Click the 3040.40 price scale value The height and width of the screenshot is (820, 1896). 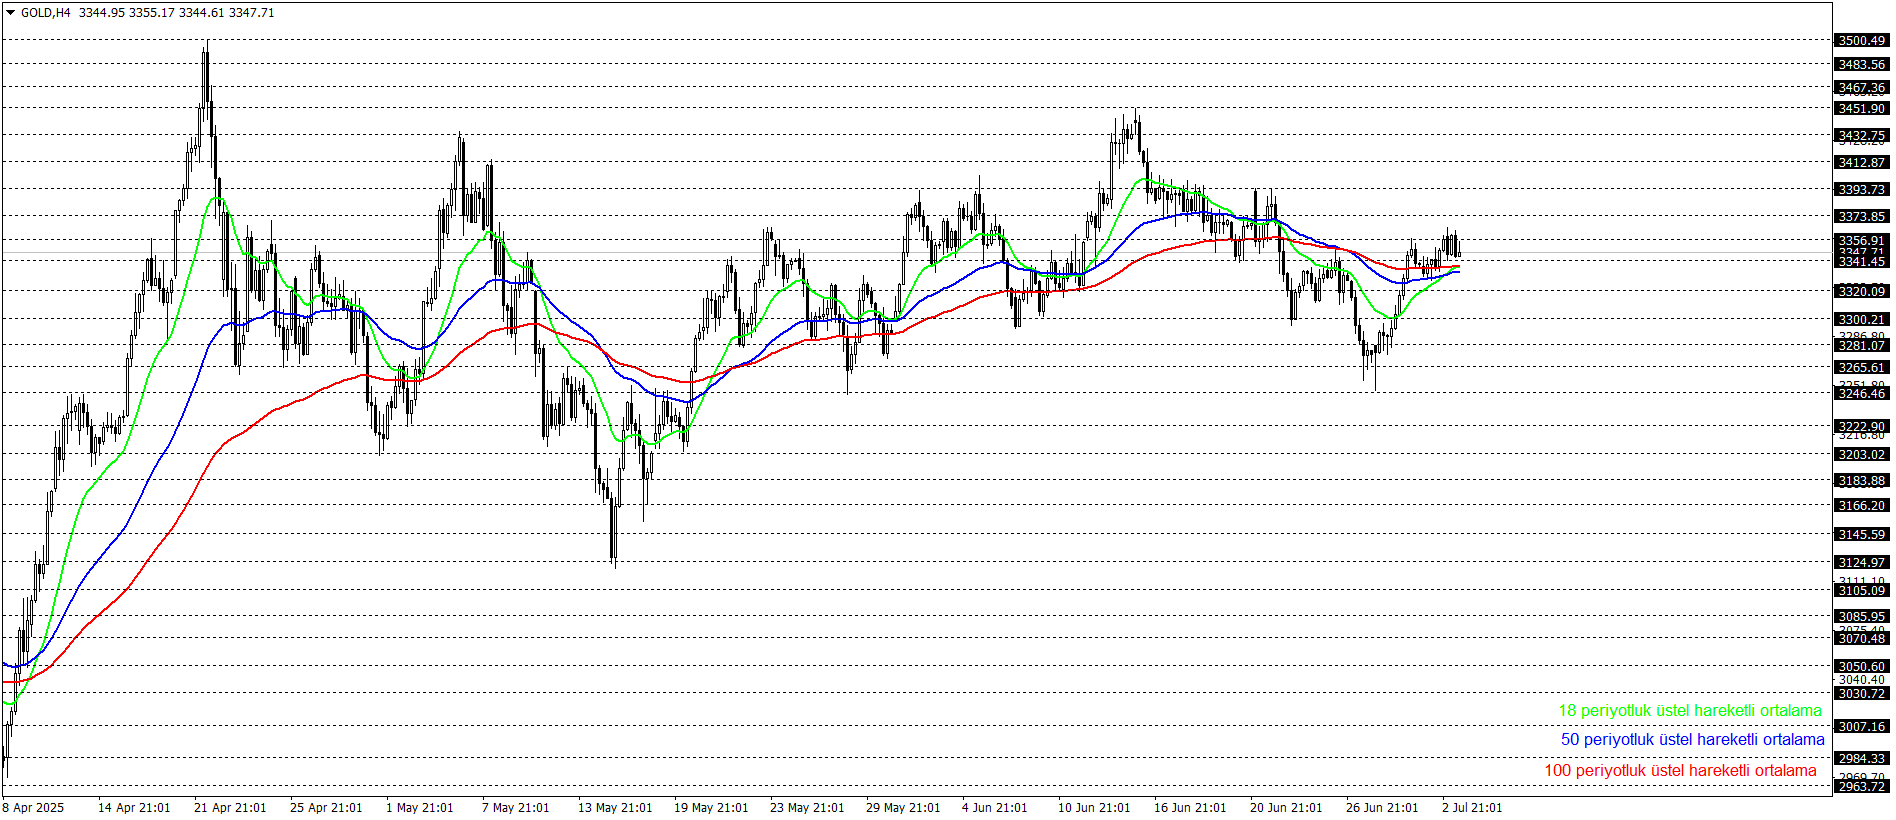1862,680
